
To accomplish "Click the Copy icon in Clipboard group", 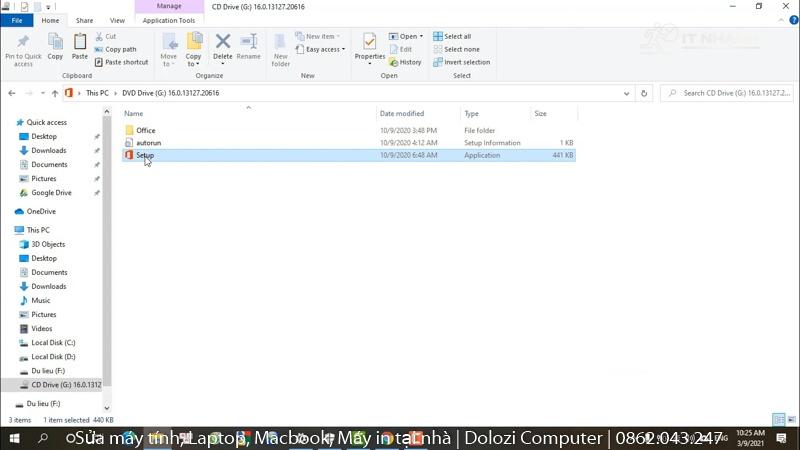I will 55,45.
